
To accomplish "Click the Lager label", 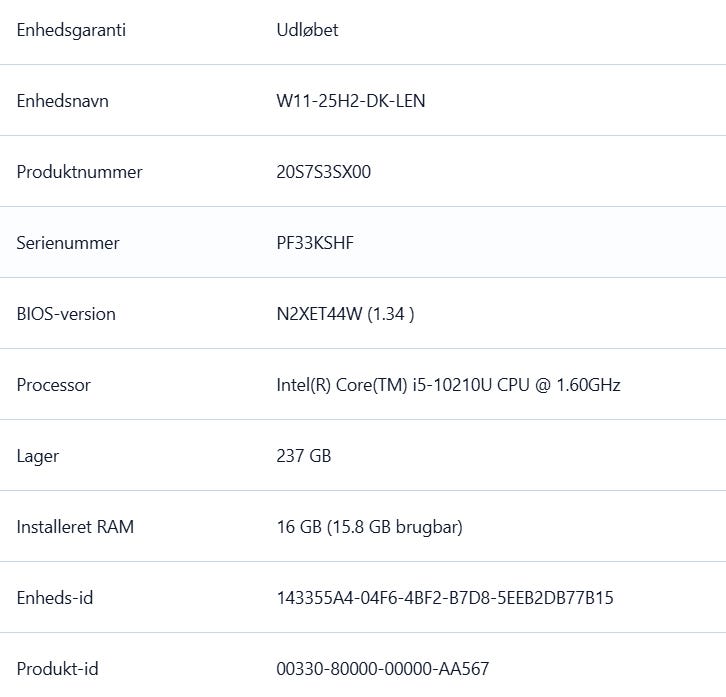I will coord(38,456).
